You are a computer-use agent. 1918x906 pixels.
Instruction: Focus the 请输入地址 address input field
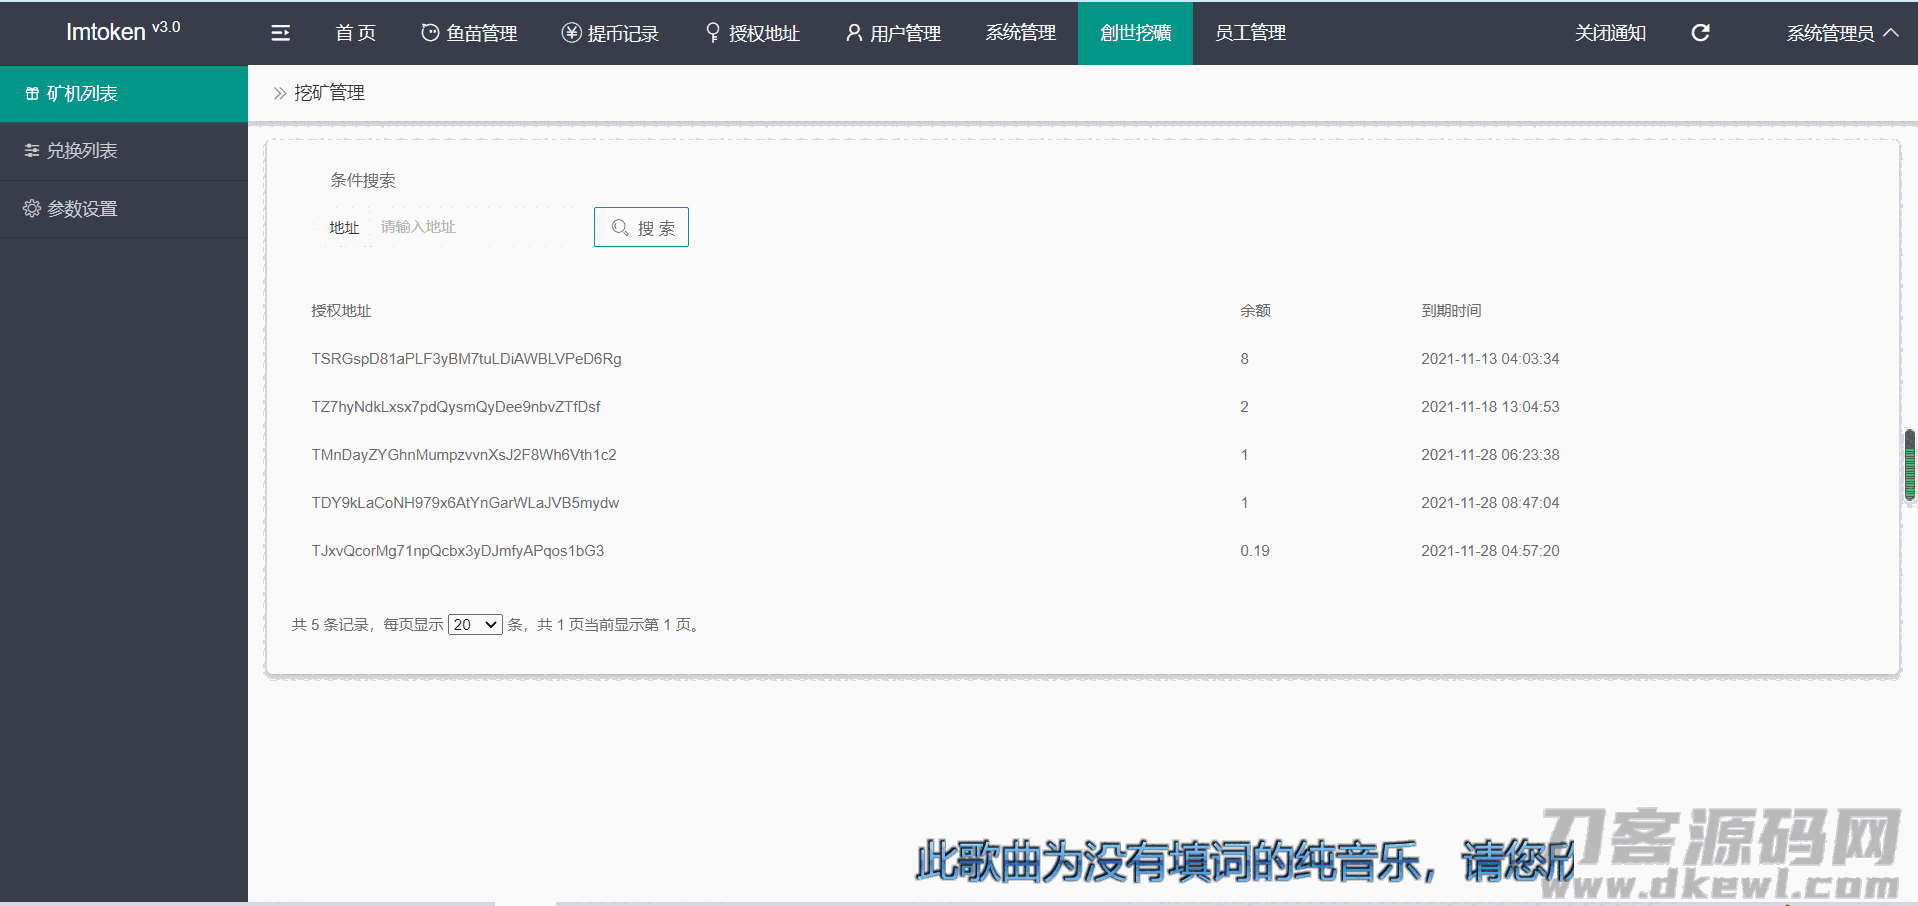tap(475, 227)
